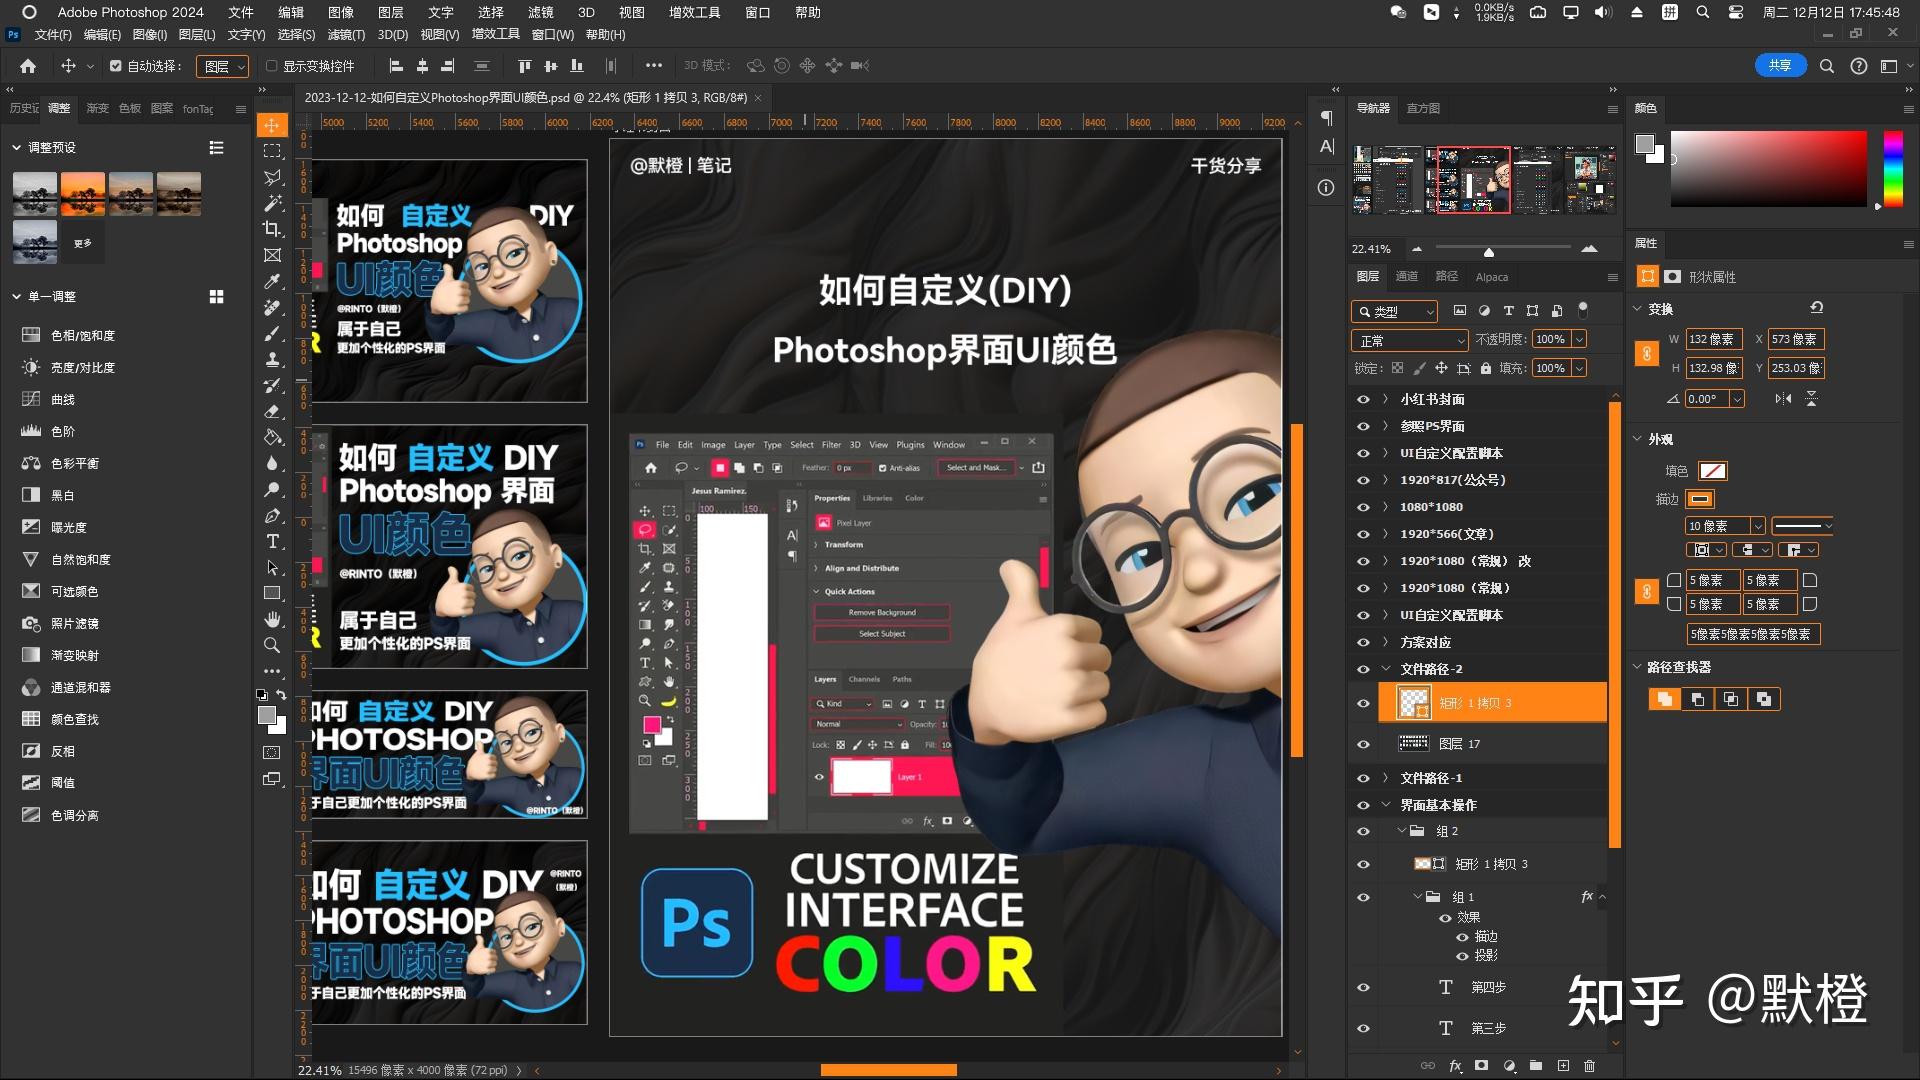Switch to the 通道 panel tab
The height and width of the screenshot is (1080, 1920).
[1407, 277]
